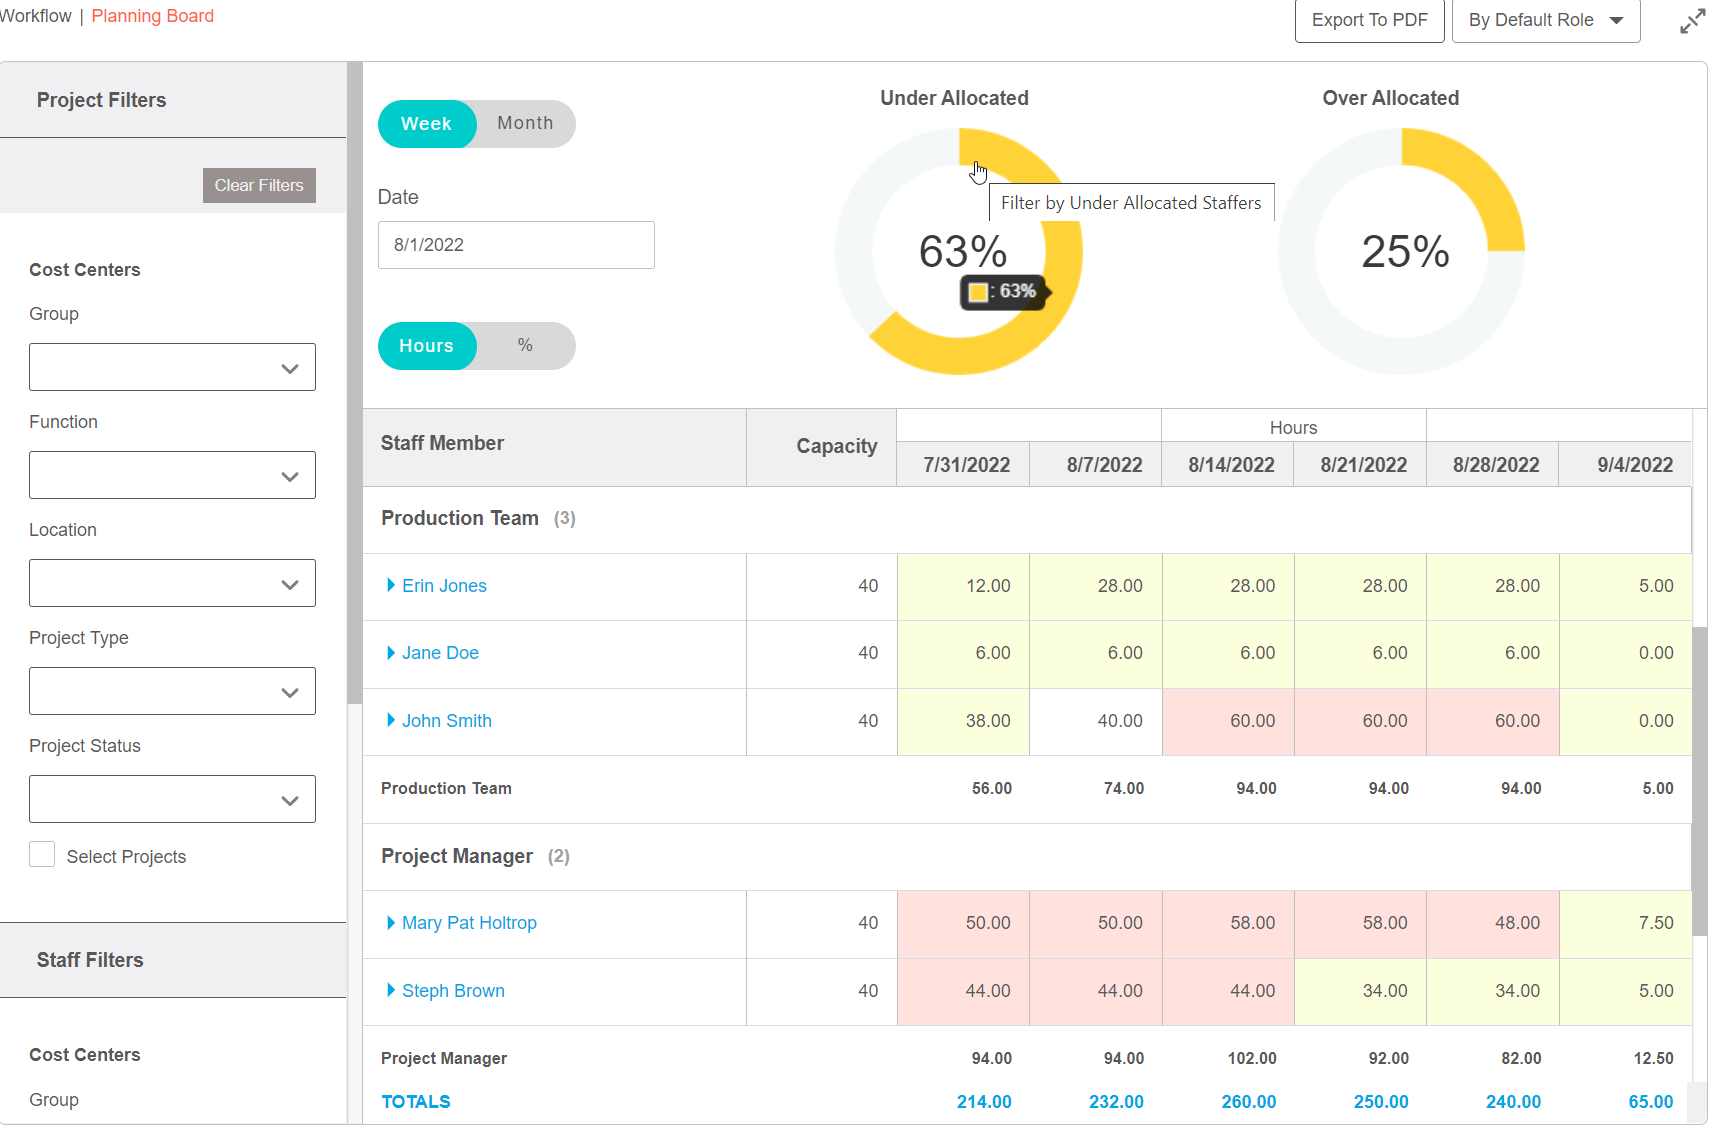Image resolution: width=1712 pixels, height=1128 pixels.
Task: Click the Date field showing 8/1/2022
Action: pyautogui.click(x=516, y=245)
